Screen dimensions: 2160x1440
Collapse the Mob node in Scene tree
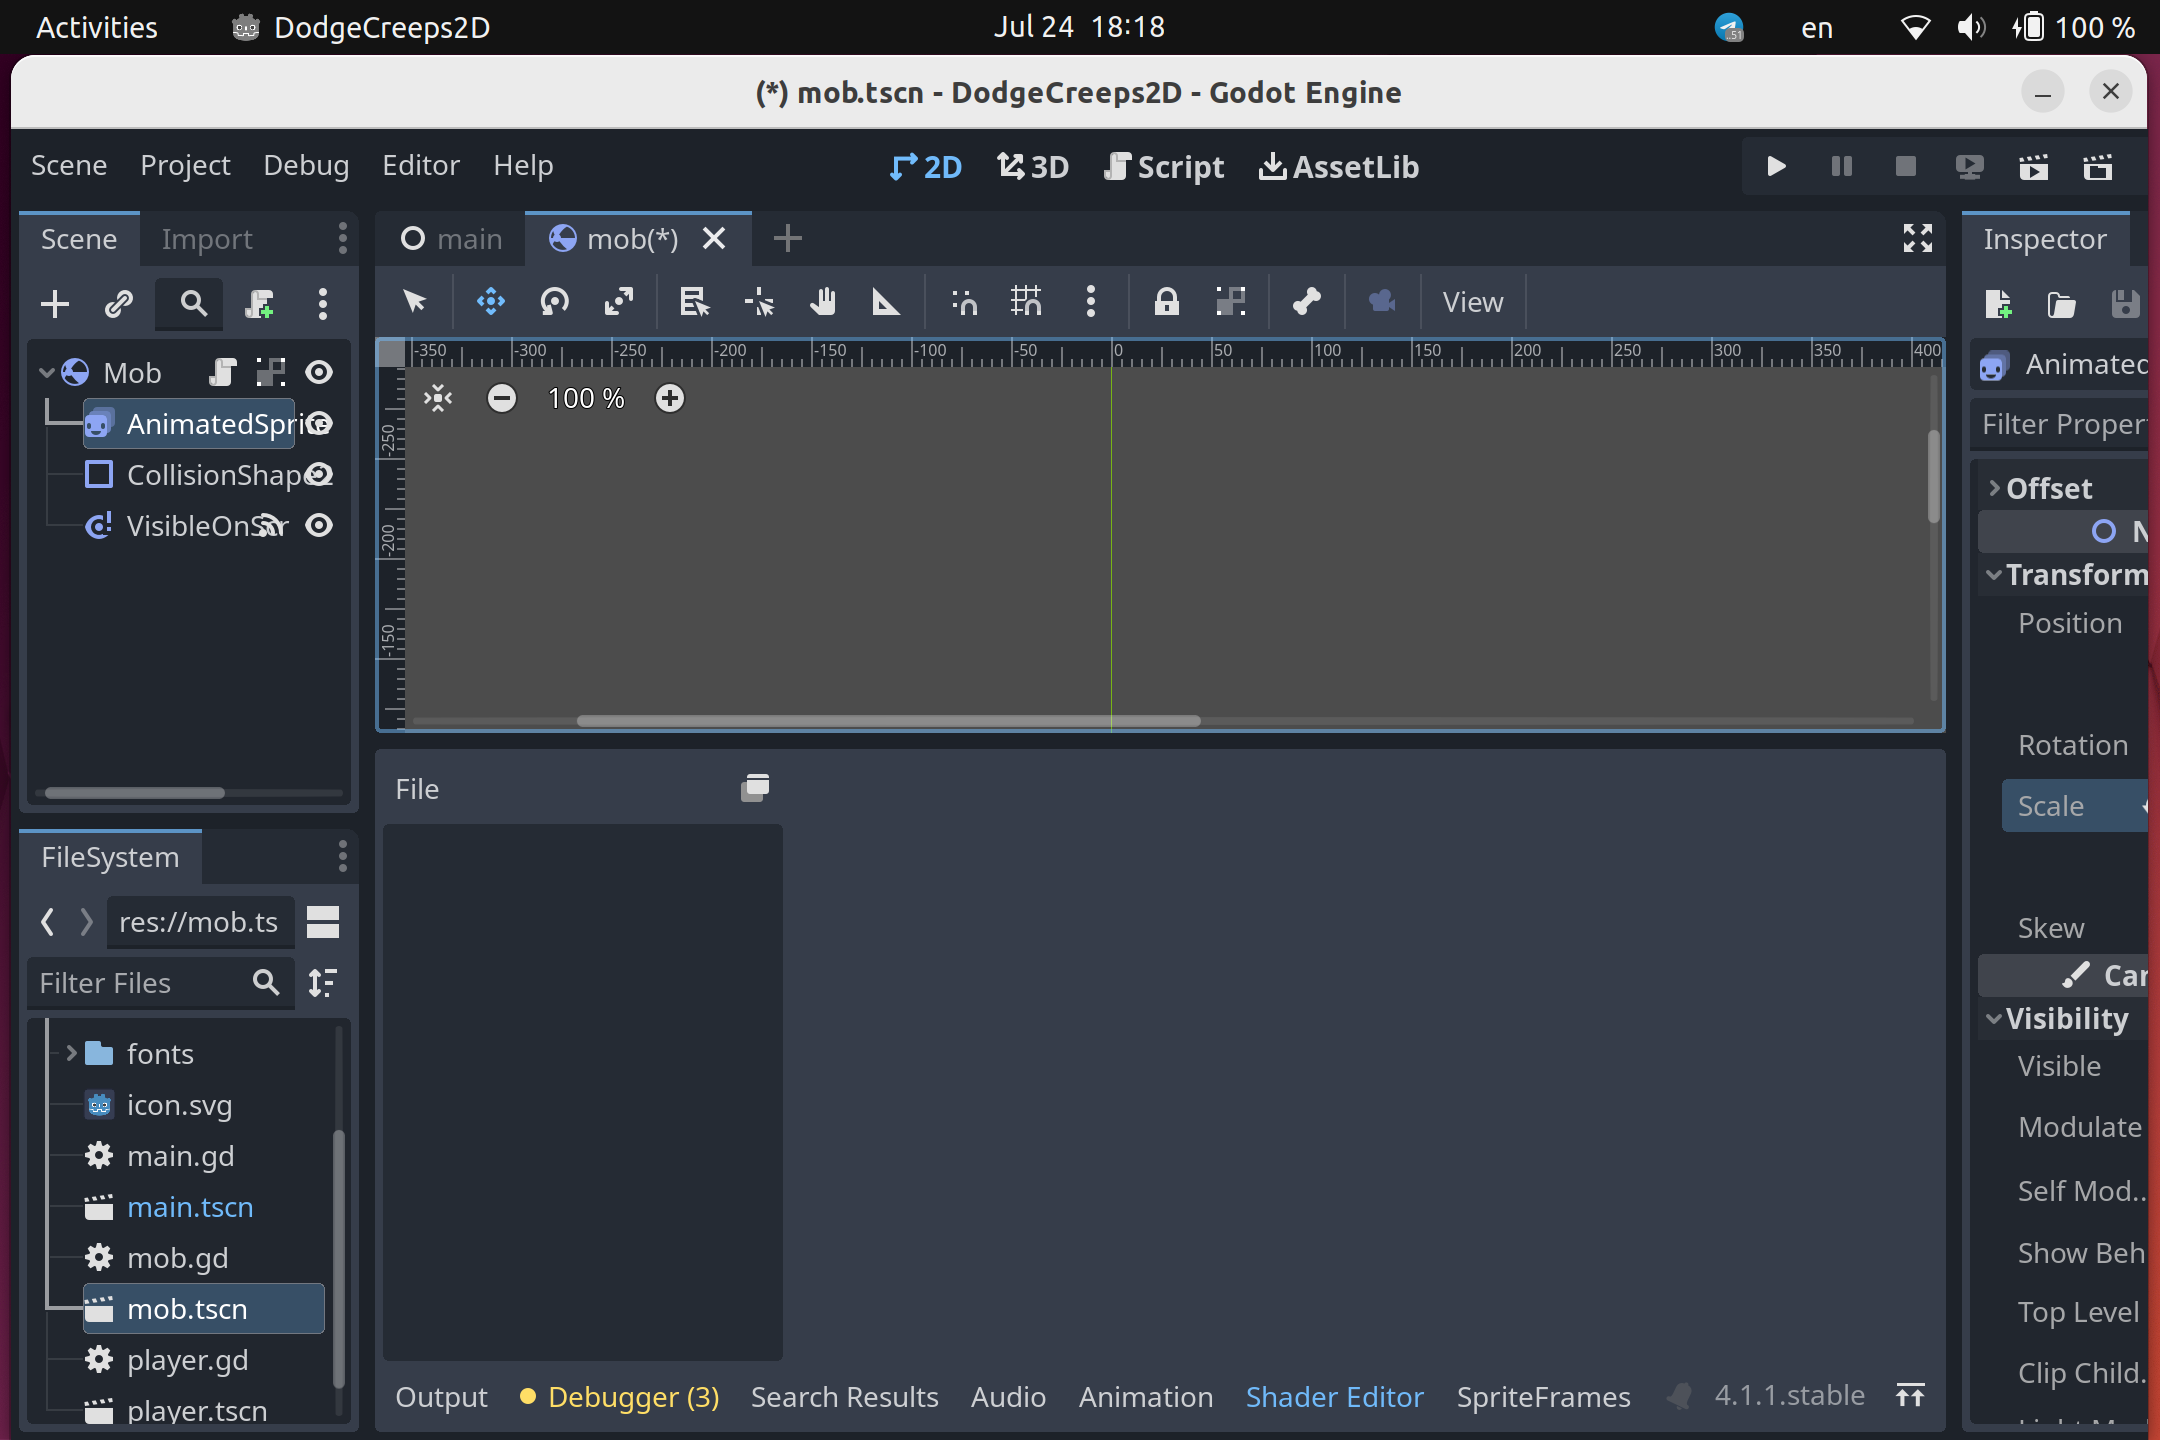click(x=46, y=371)
